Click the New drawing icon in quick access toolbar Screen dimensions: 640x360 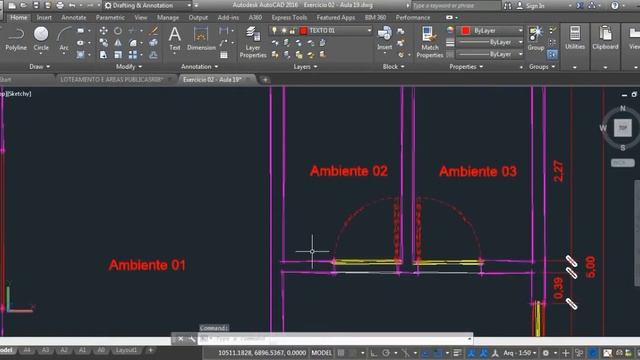12,5
